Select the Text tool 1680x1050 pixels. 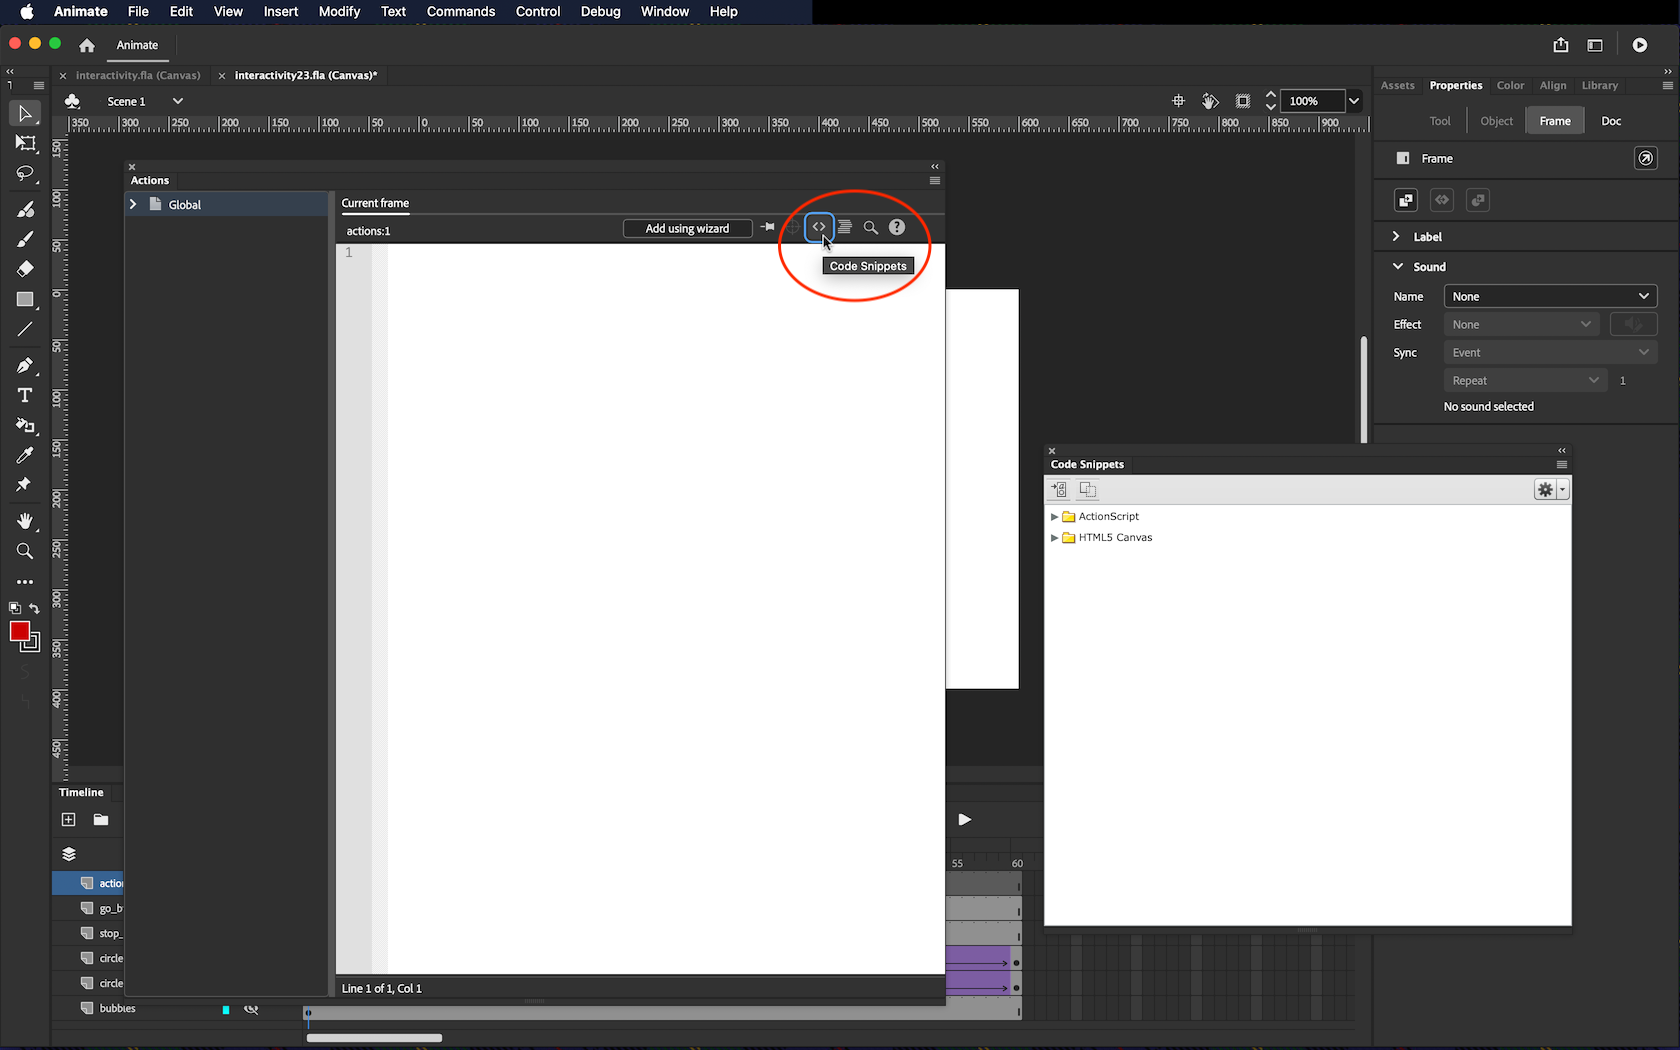pyautogui.click(x=25, y=396)
